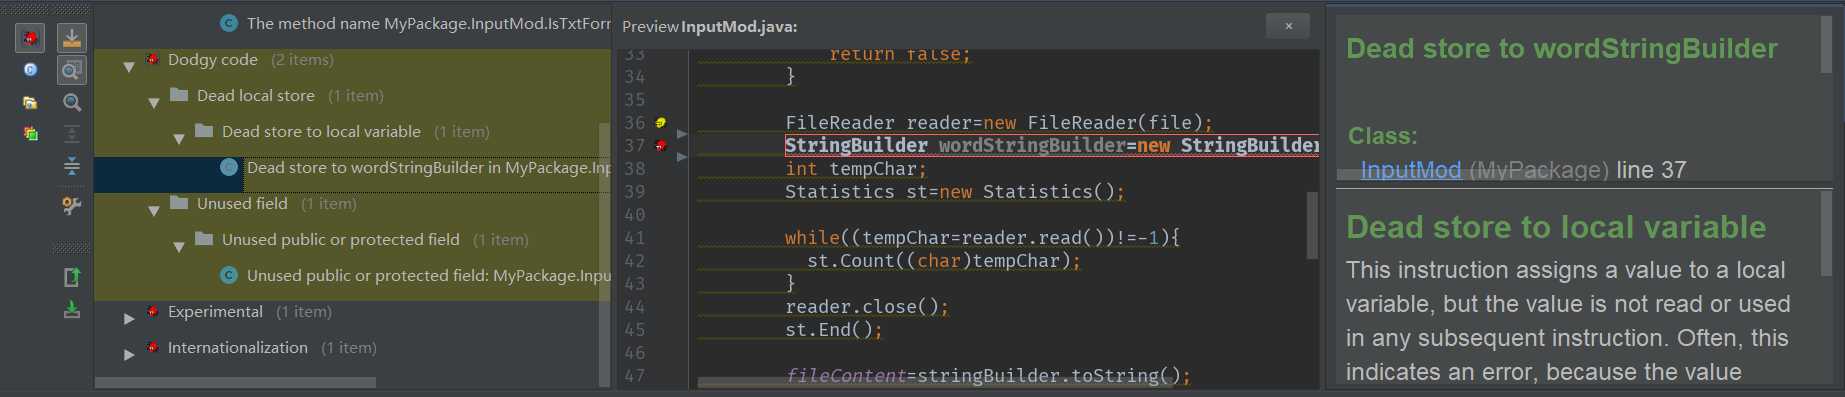Select the 'Dodgy code' tree label
The image size is (1845, 397).
(x=213, y=59)
